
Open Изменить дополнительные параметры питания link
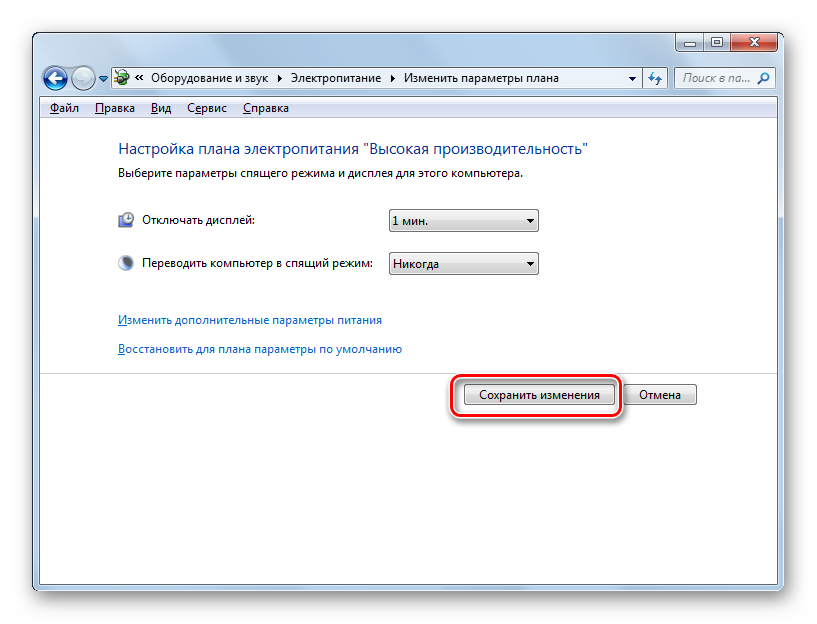(250, 320)
